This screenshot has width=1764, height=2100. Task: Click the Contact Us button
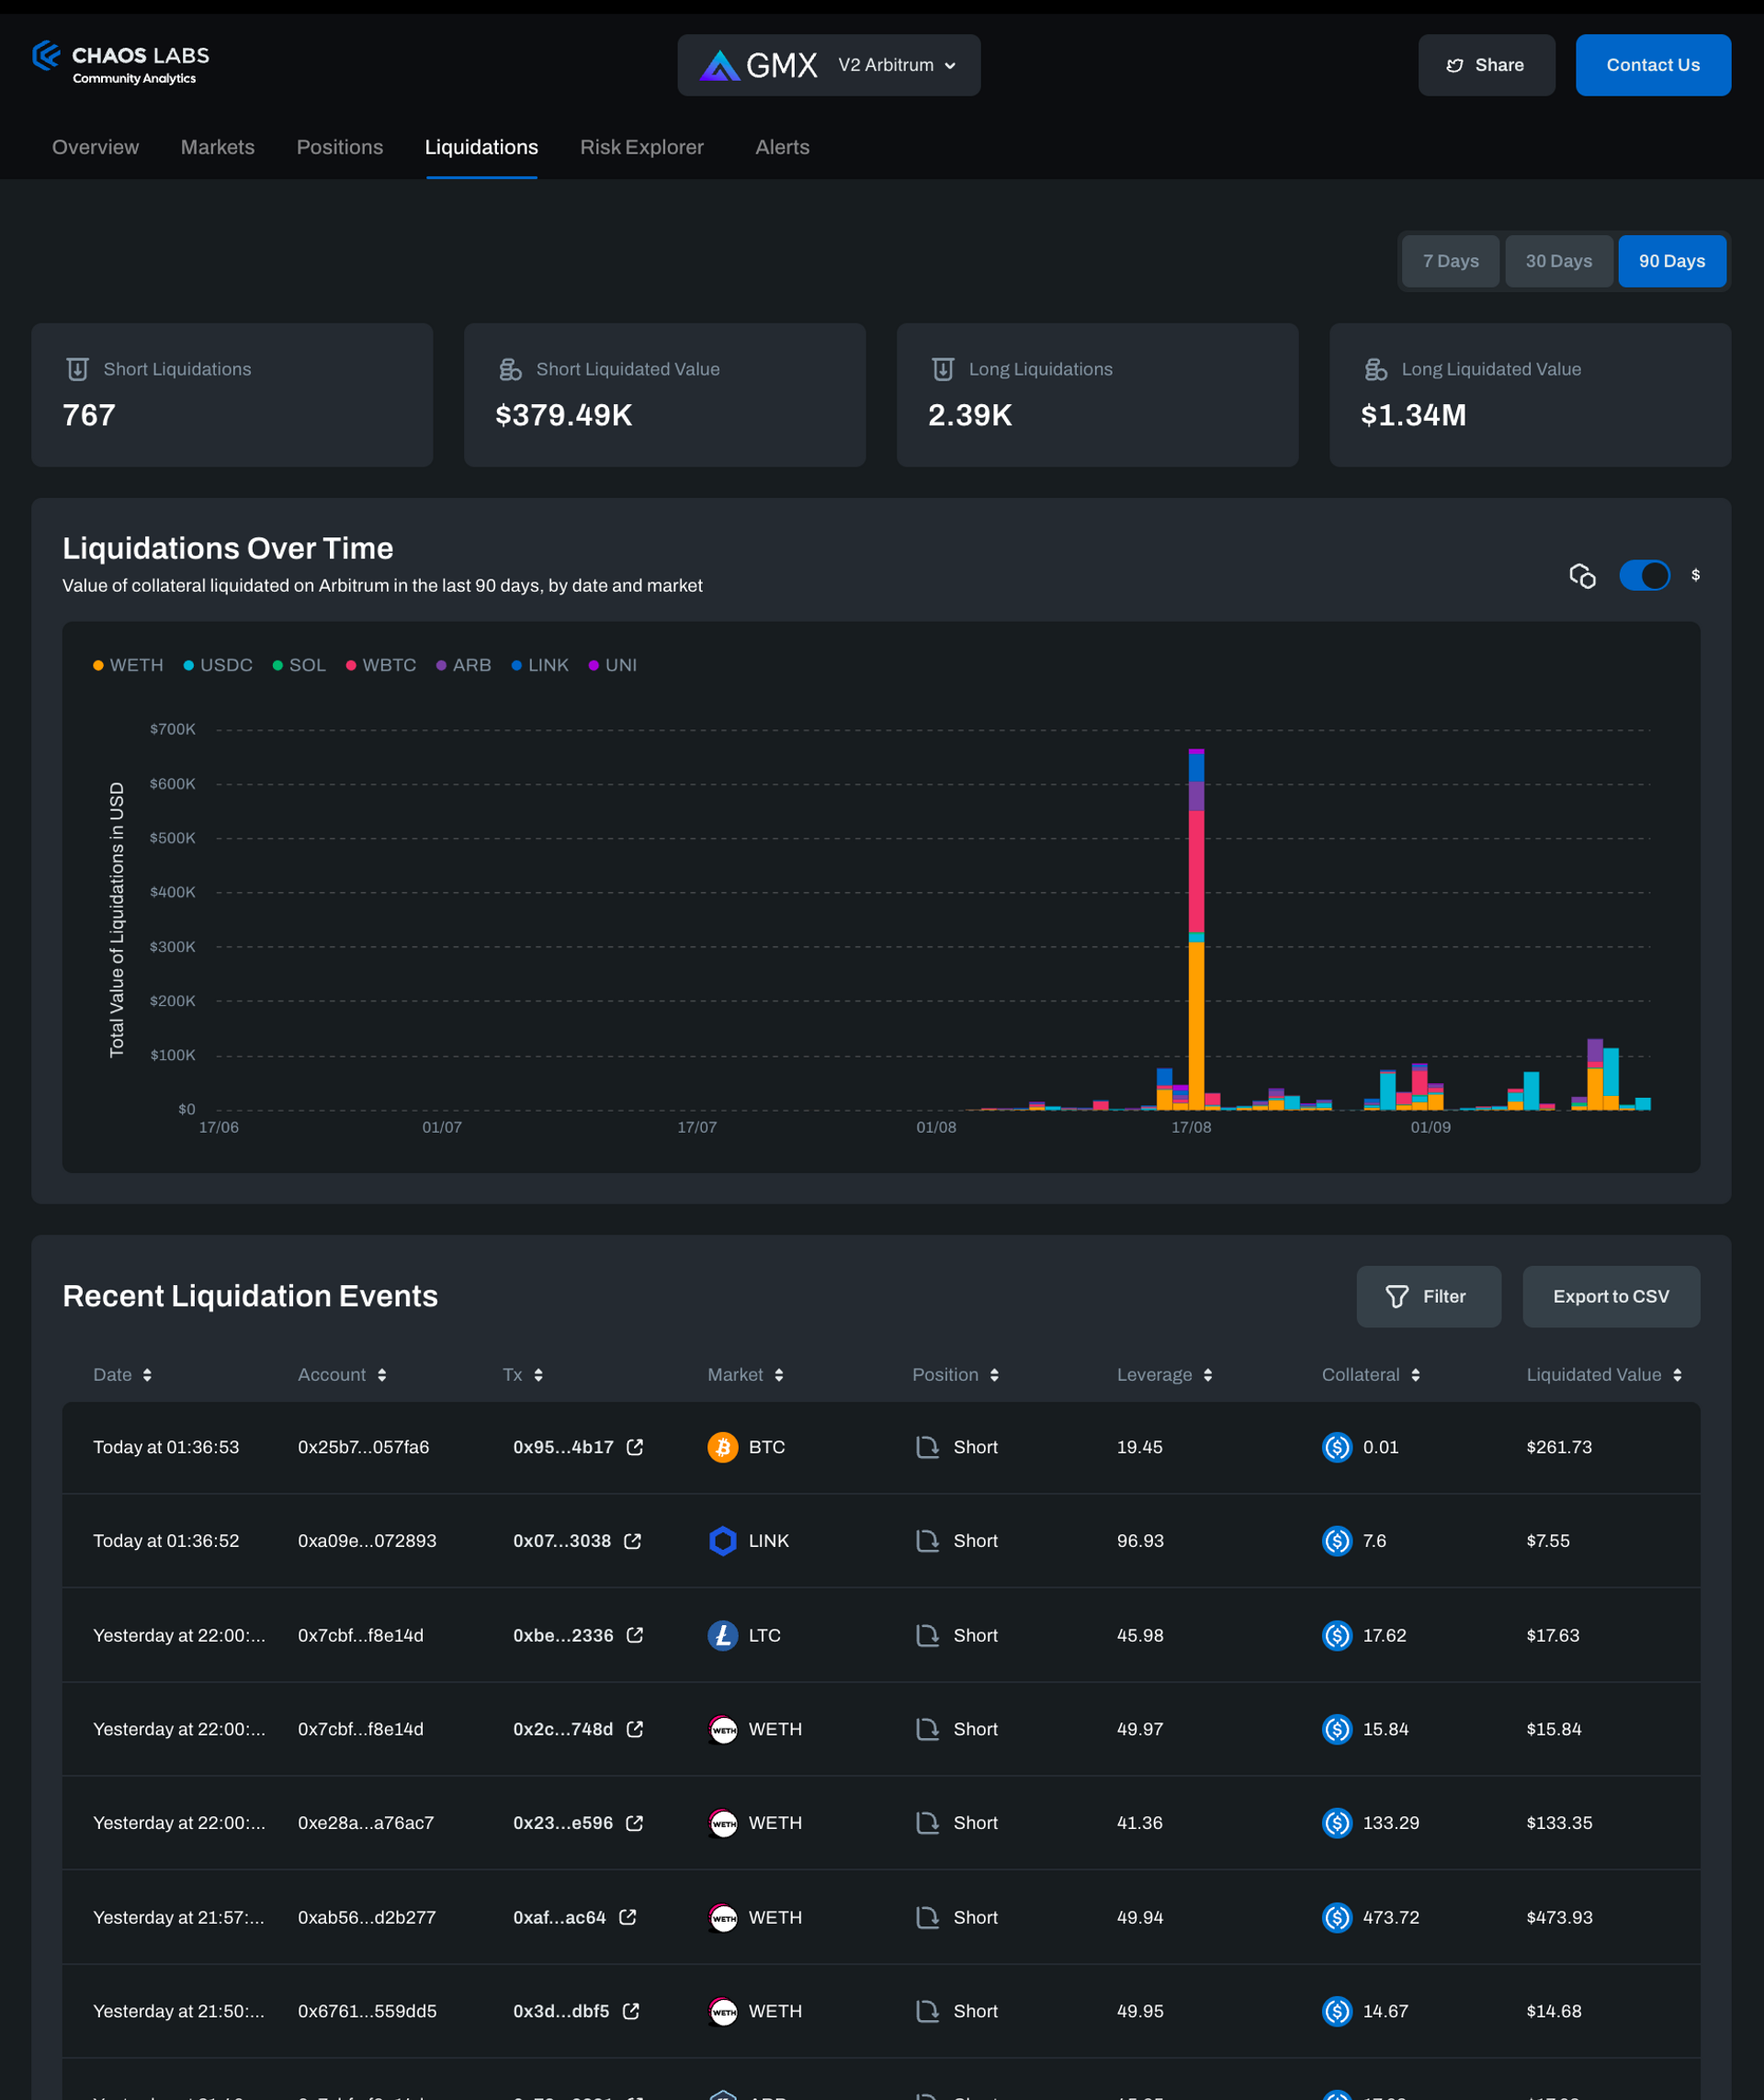(1652, 65)
